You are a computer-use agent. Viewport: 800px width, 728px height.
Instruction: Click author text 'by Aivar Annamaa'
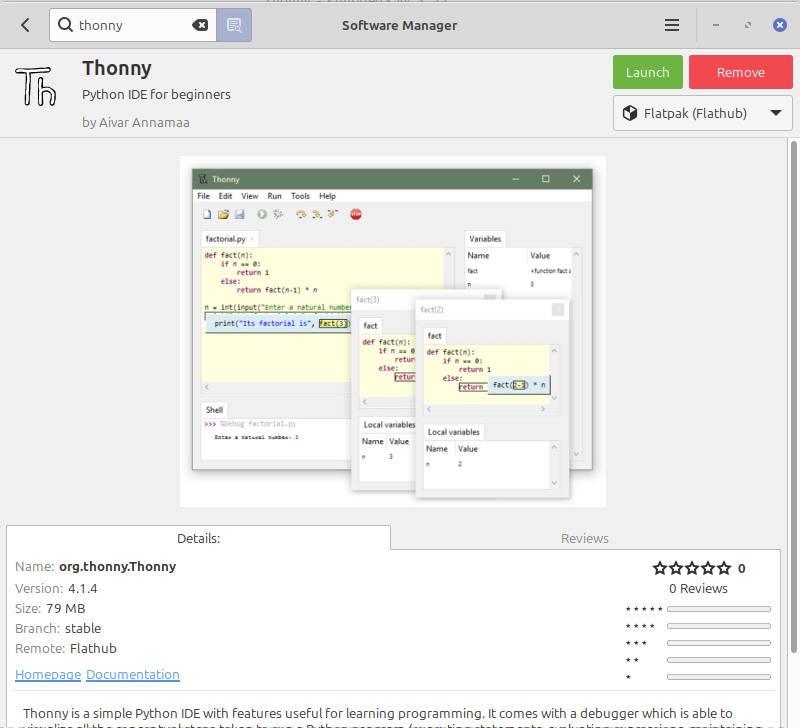pos(136,122)
